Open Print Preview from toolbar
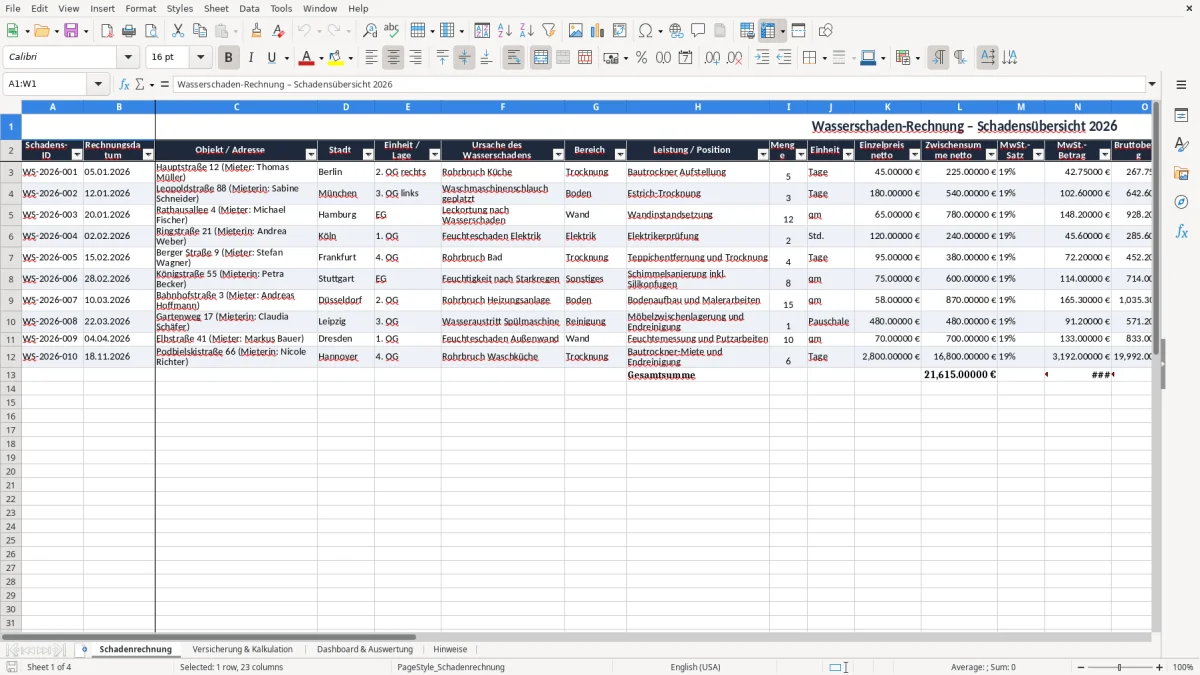This screenshot has height=675, width=1200. click(x=151, y=31)
